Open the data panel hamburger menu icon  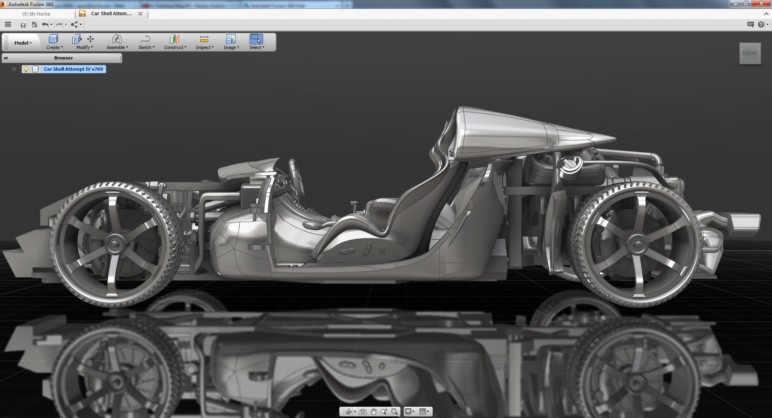pyautogui.click(x=8, y=24)
